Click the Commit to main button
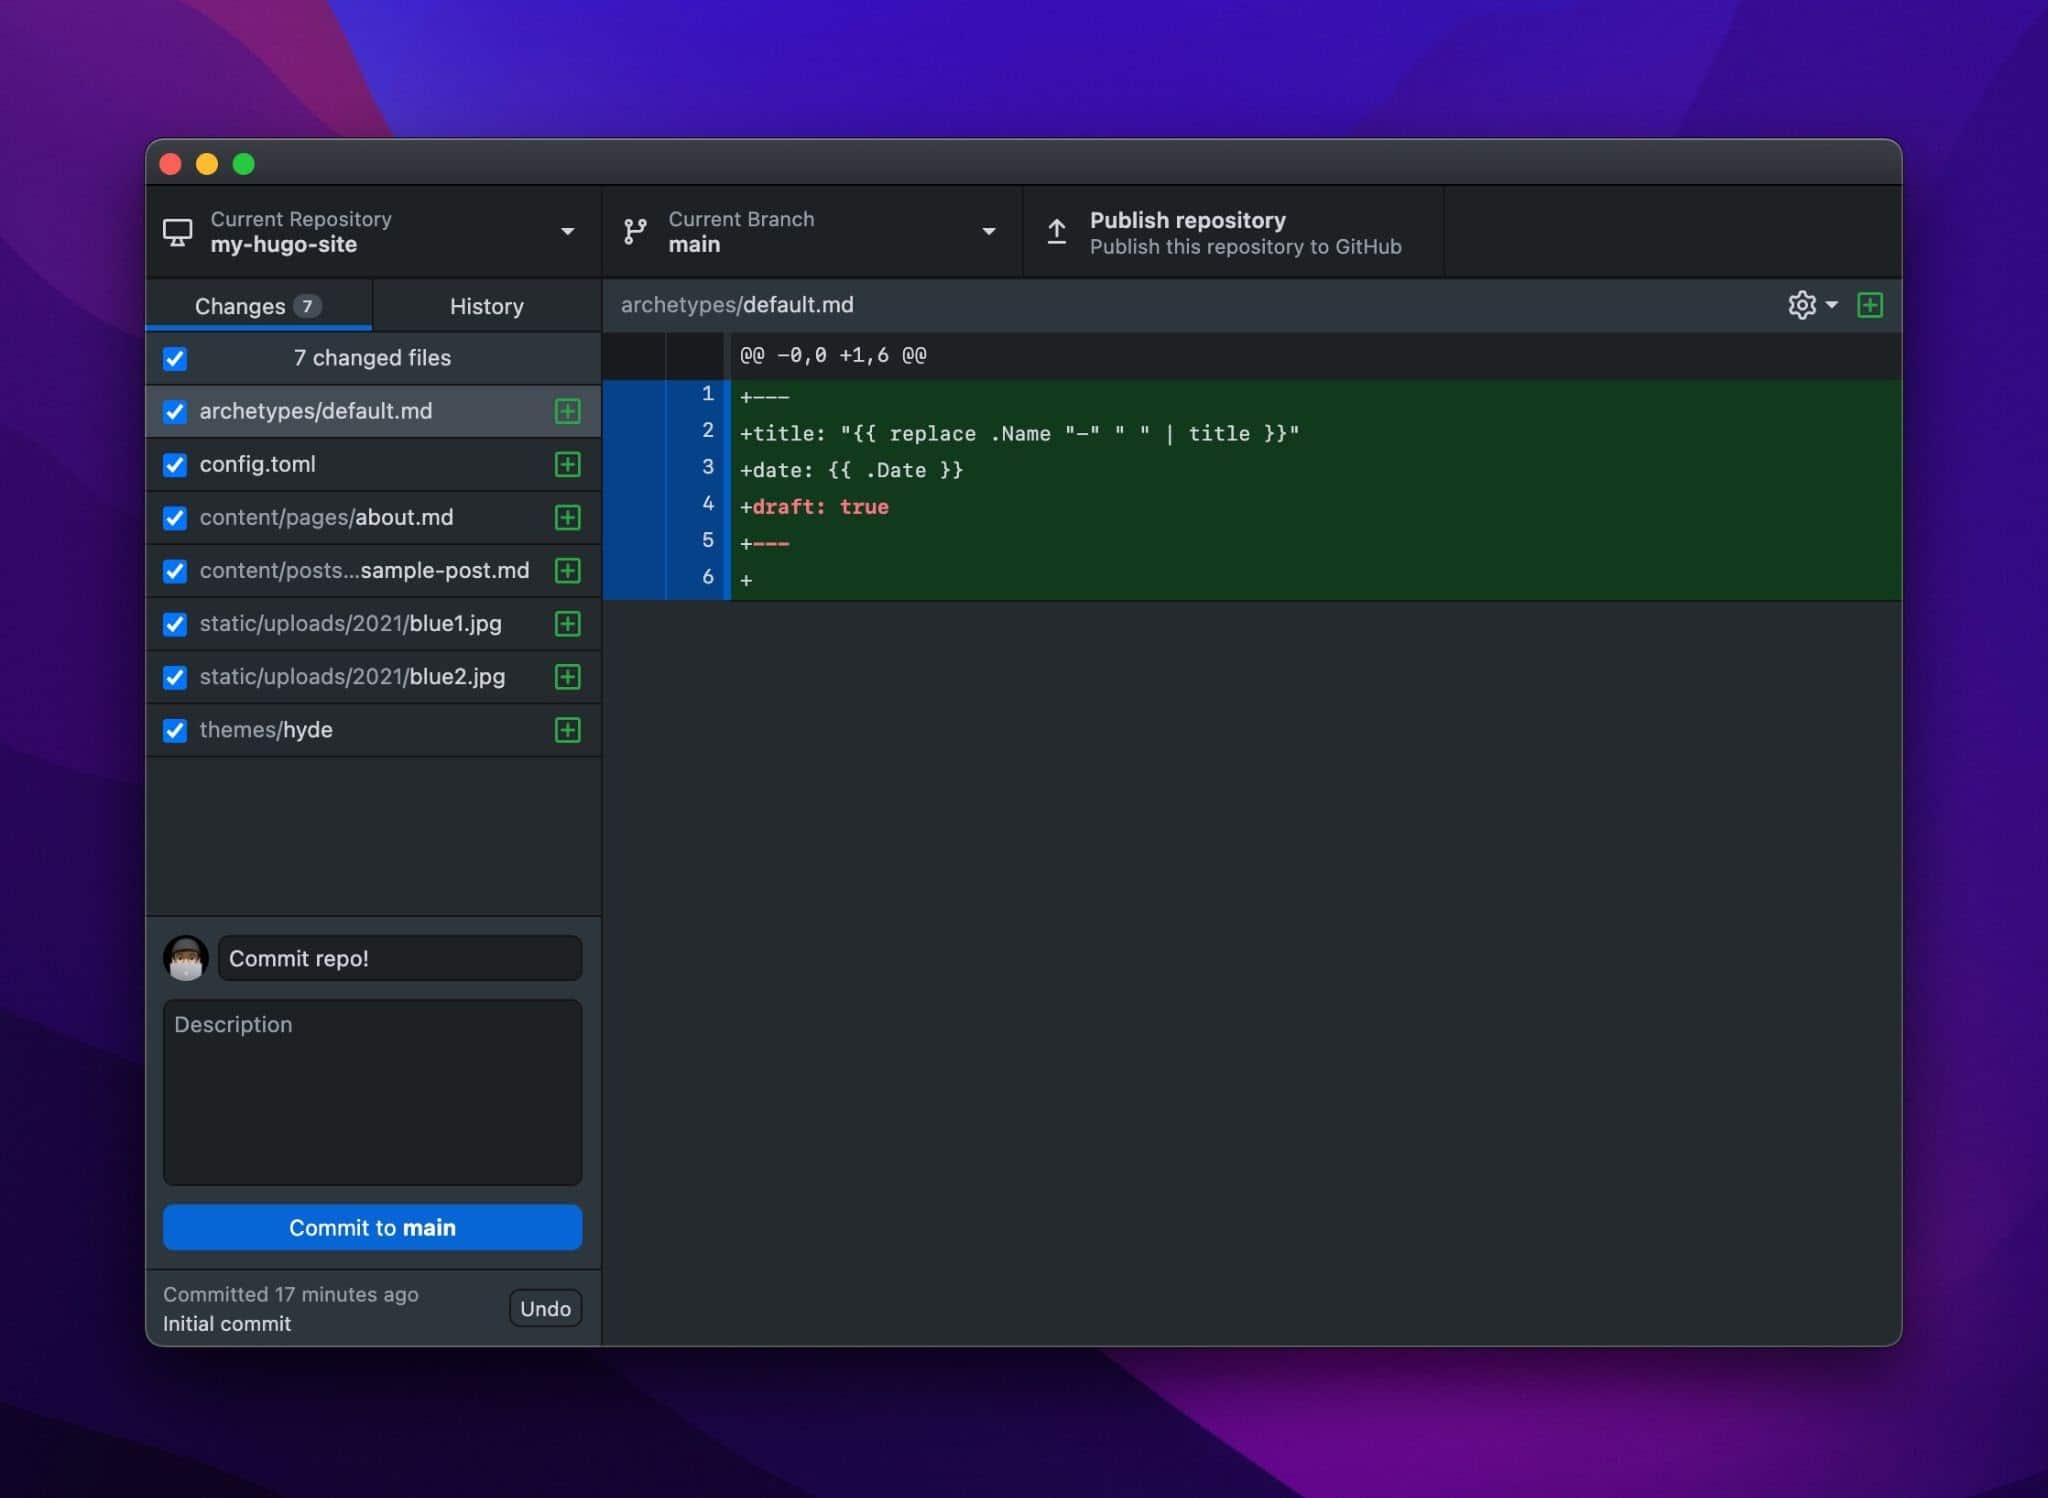The height and width of the screenshot is (1498, 2048). pyautogui.click(x=372, y=1226)
